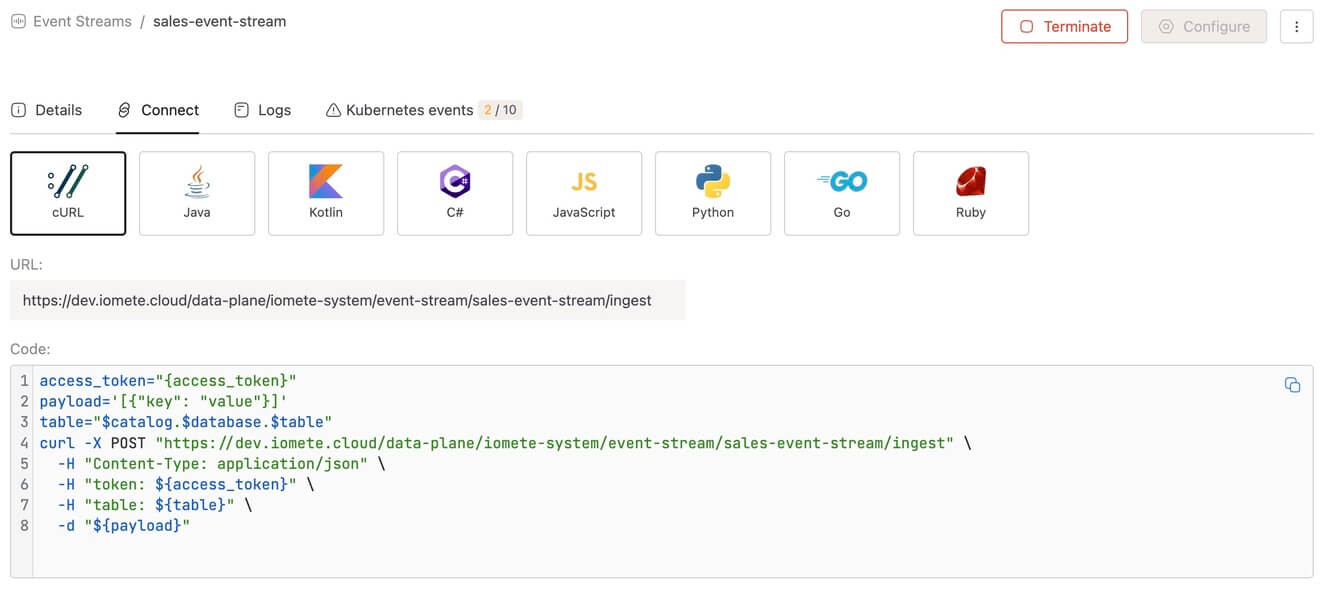Click the Event Streams breadcrumb icon

(x=18, y=20)
